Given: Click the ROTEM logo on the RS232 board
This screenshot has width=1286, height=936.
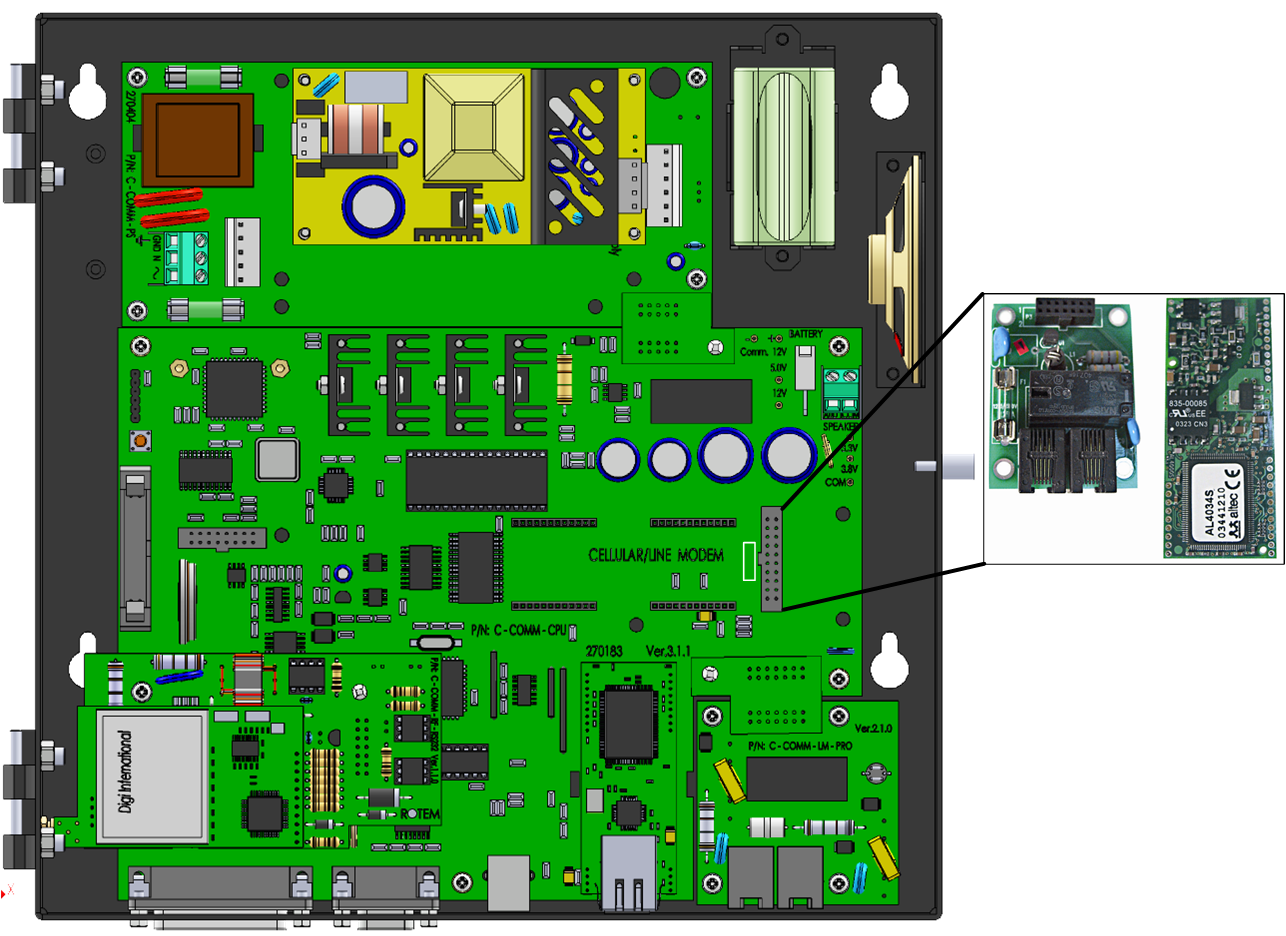Looking at the screenshot, I should click(x=419, y=814).
